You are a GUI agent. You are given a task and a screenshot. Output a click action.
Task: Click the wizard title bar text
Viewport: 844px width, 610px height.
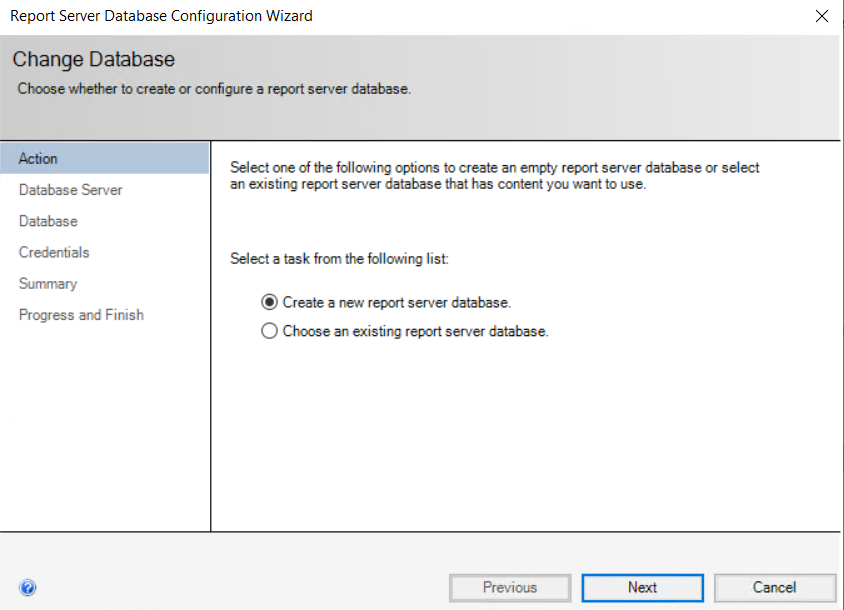(161, 16)
